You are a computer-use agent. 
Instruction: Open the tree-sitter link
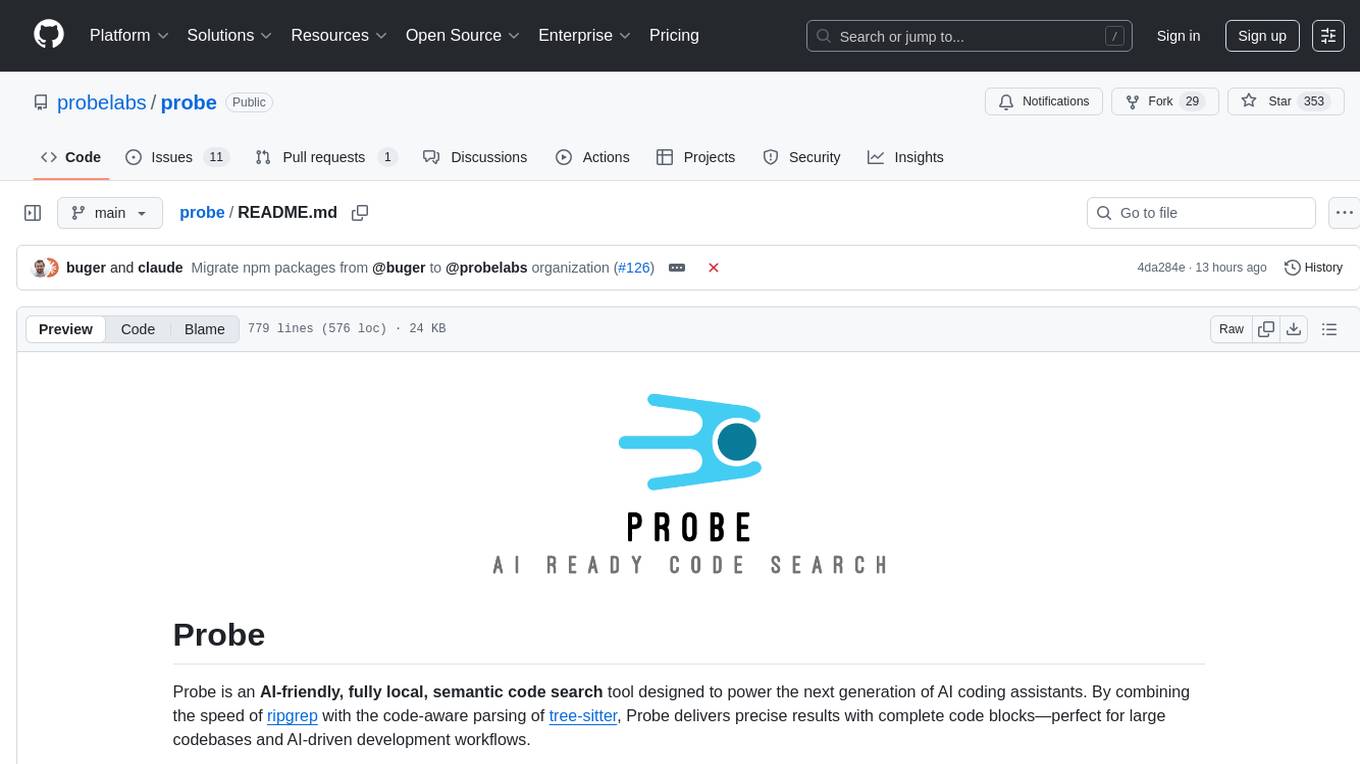pyautogui.click(x=583, y=716)
